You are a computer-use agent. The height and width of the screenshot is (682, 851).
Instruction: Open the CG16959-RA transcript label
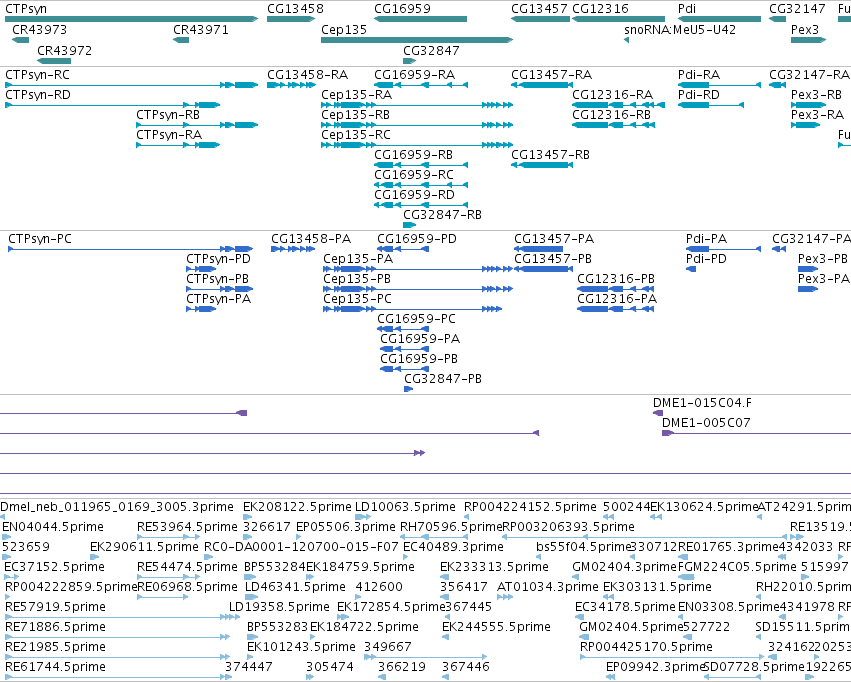point(415,75)
